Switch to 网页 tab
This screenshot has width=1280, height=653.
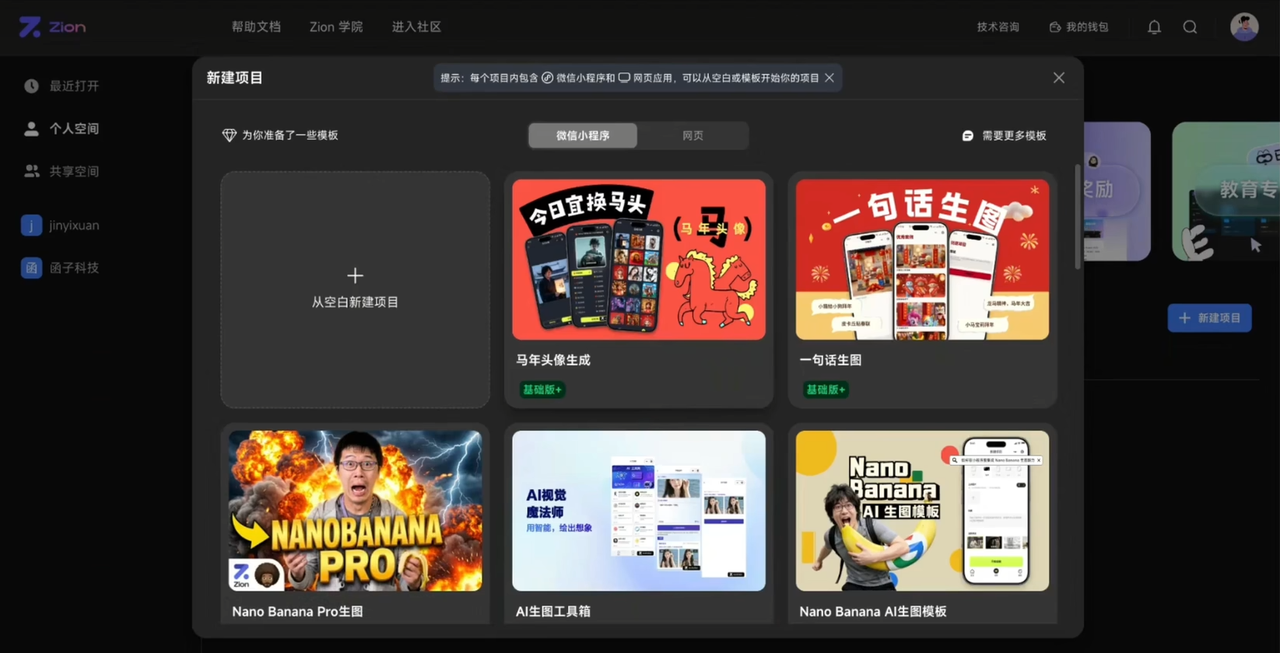pos(693,135)
